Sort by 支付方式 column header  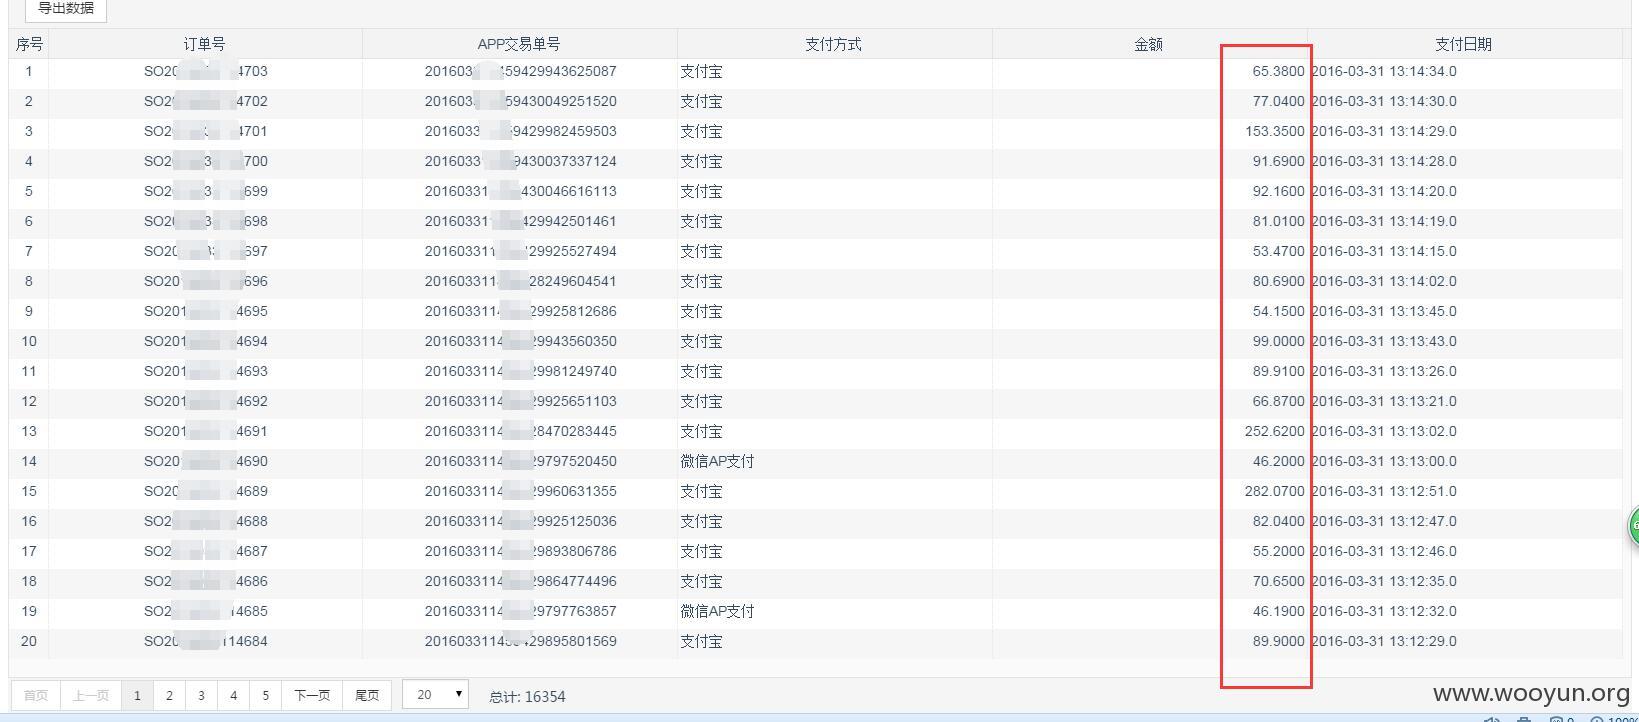coord(834,44)
